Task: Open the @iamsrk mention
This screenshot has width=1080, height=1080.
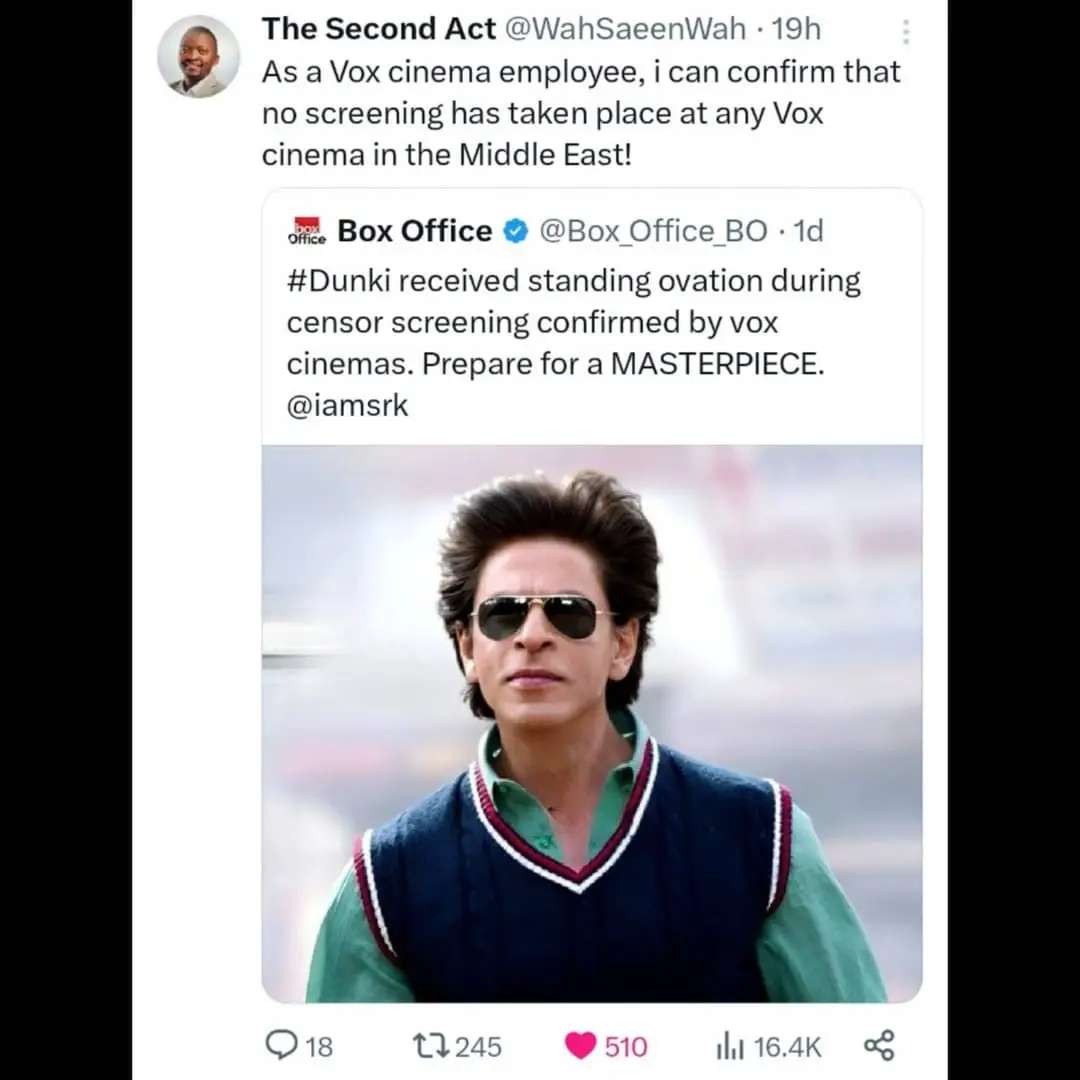Action: 347,405
